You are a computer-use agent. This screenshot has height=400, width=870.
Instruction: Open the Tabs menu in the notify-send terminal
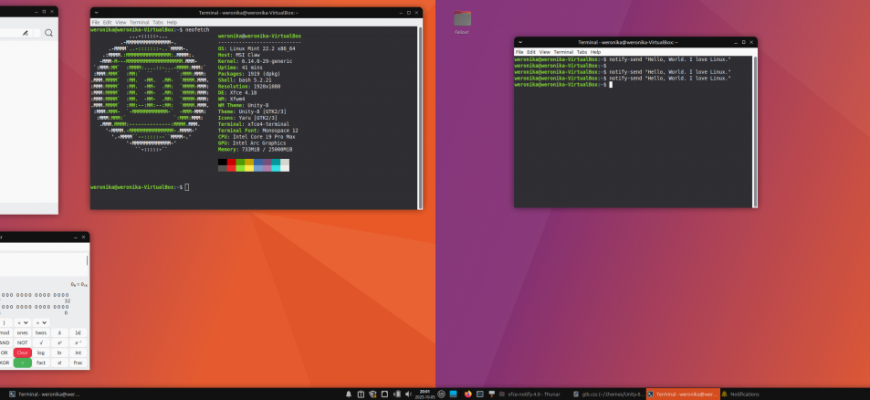(x=581, y=51)
